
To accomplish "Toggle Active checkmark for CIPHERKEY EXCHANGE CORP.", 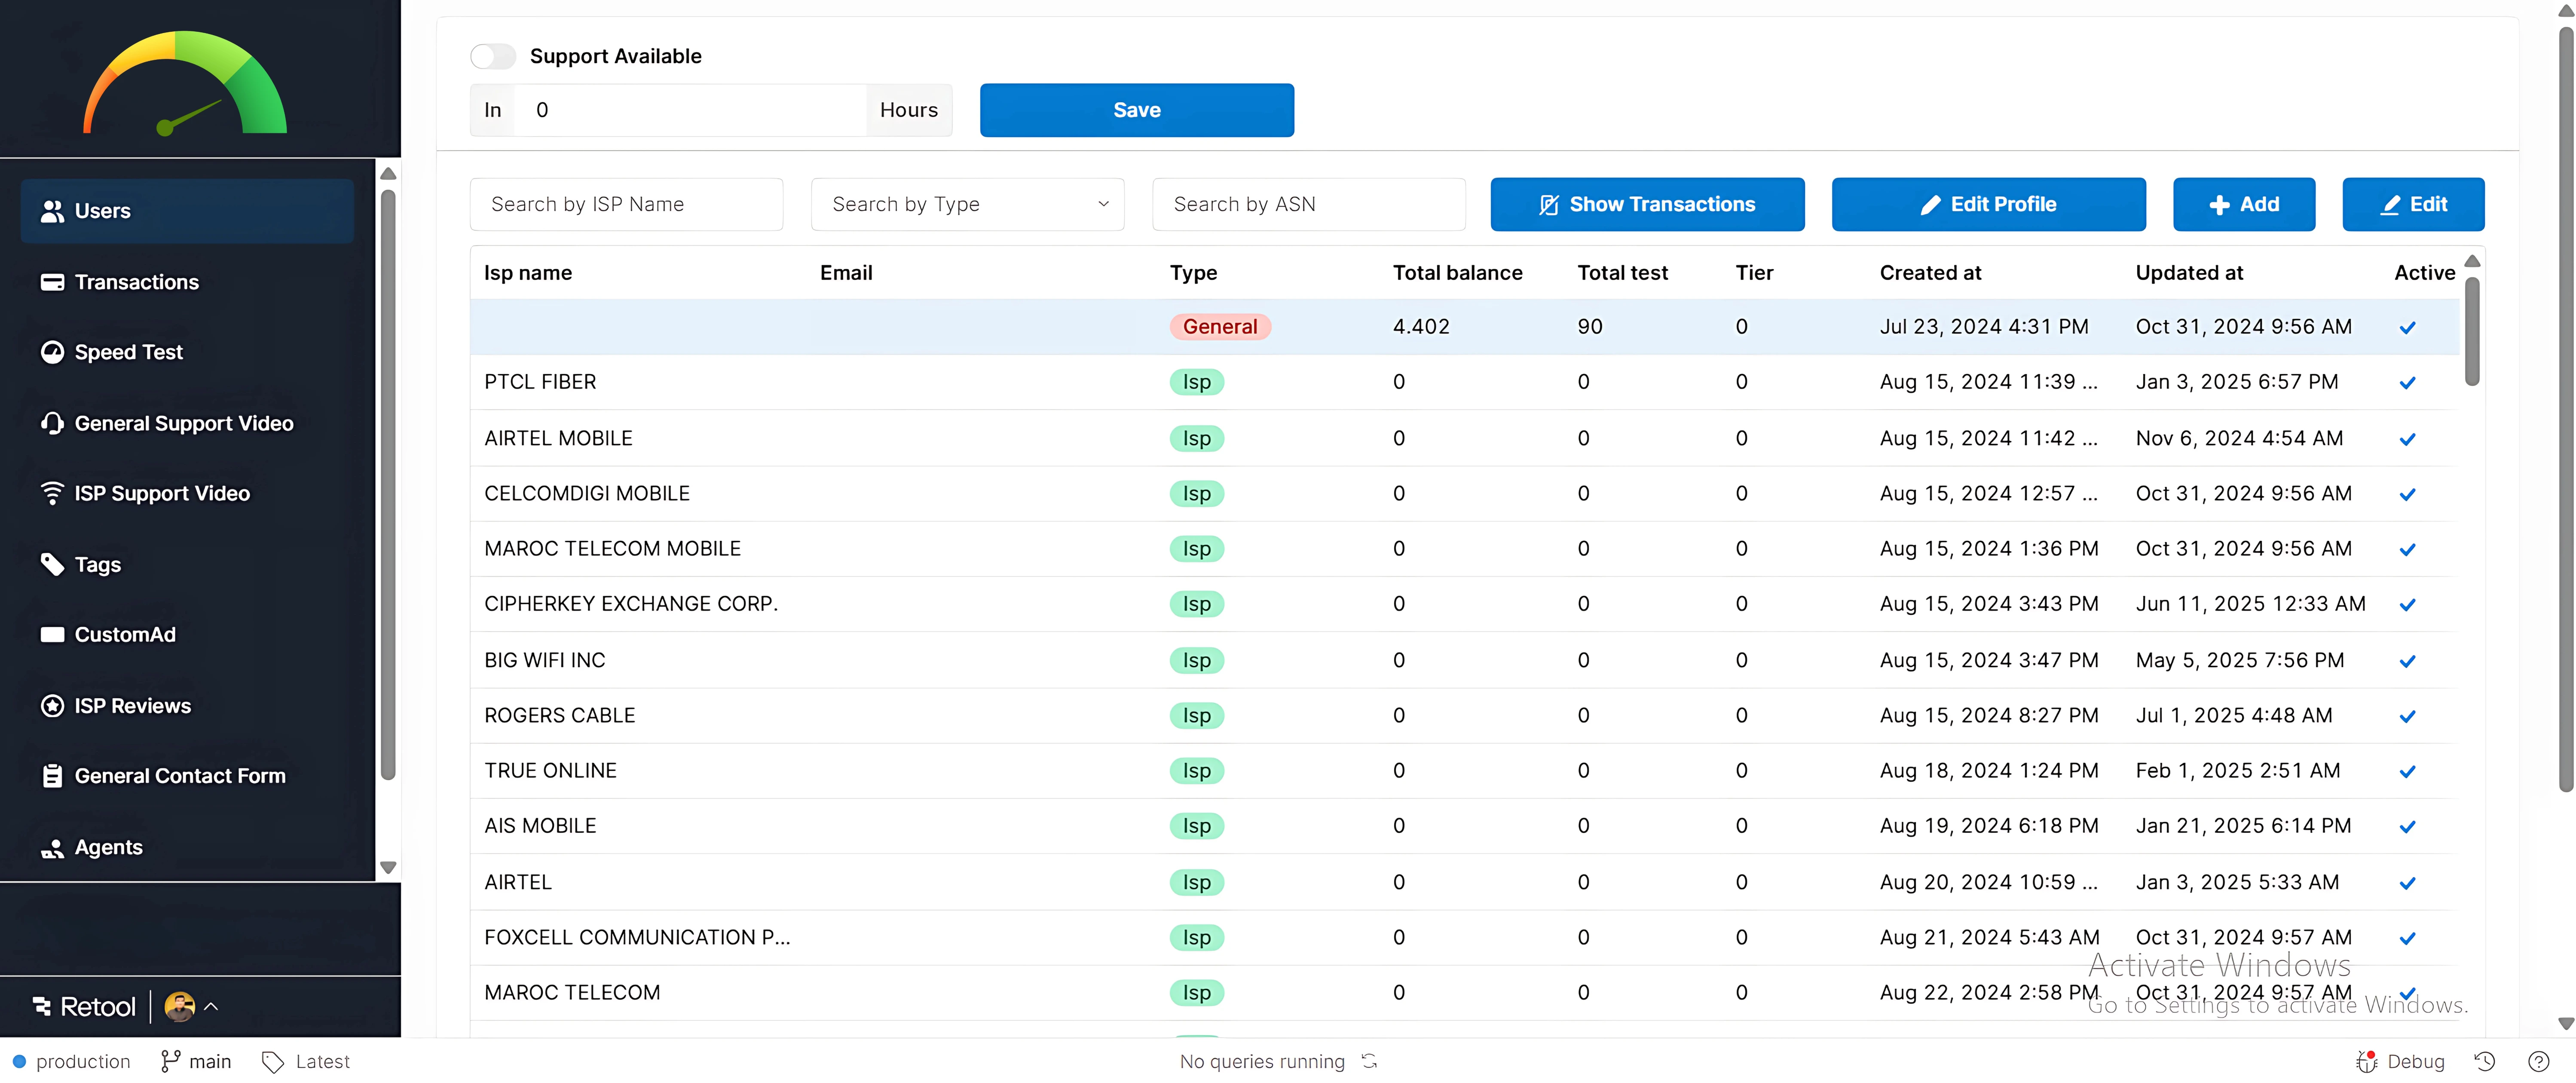I will [2407, 604].
